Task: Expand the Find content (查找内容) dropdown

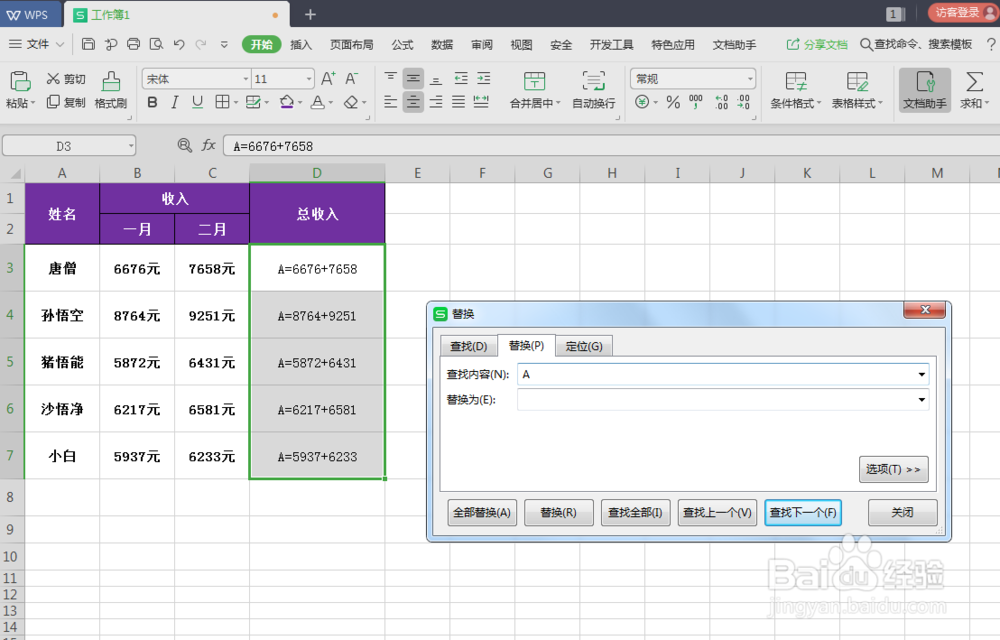Action: click(922, 374)
